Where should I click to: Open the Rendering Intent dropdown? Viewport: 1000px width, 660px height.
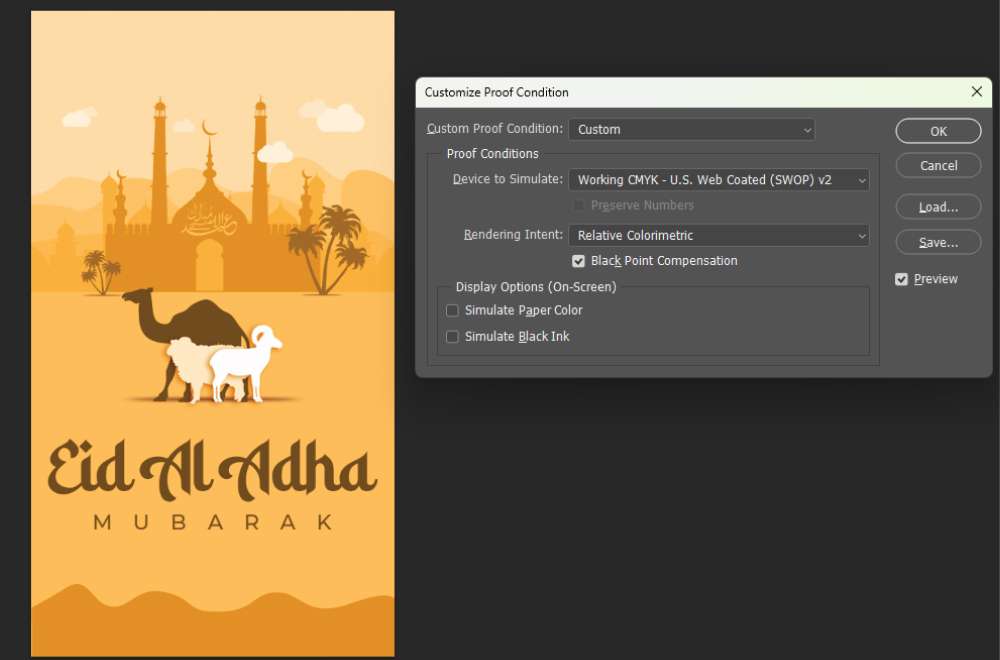click(x=719, y=235)
